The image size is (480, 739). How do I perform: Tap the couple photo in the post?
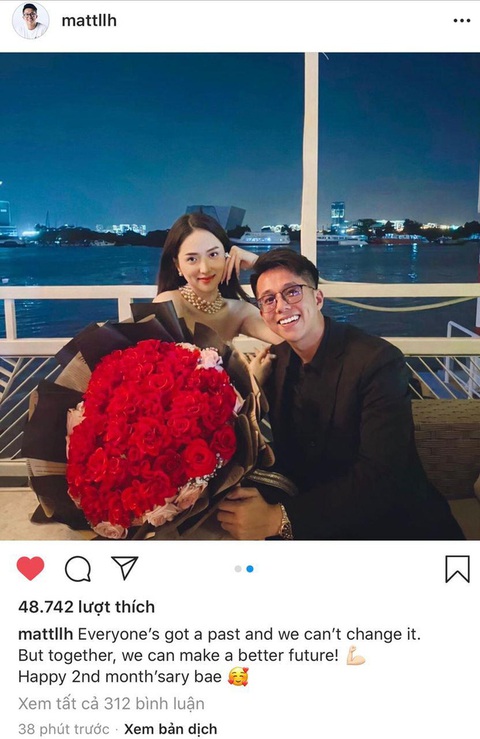(240, 296)
